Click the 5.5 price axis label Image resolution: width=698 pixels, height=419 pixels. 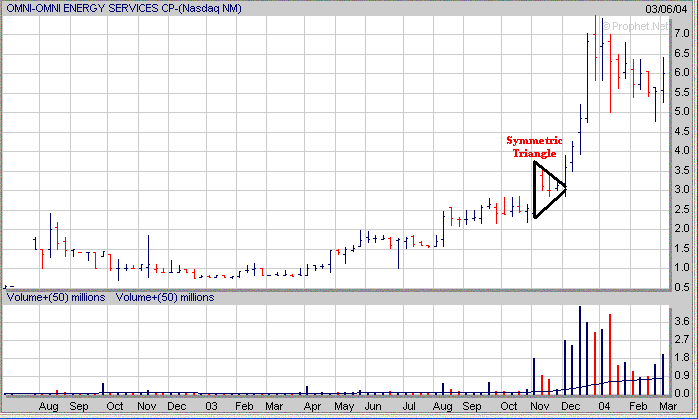click(x=682, y=92)
